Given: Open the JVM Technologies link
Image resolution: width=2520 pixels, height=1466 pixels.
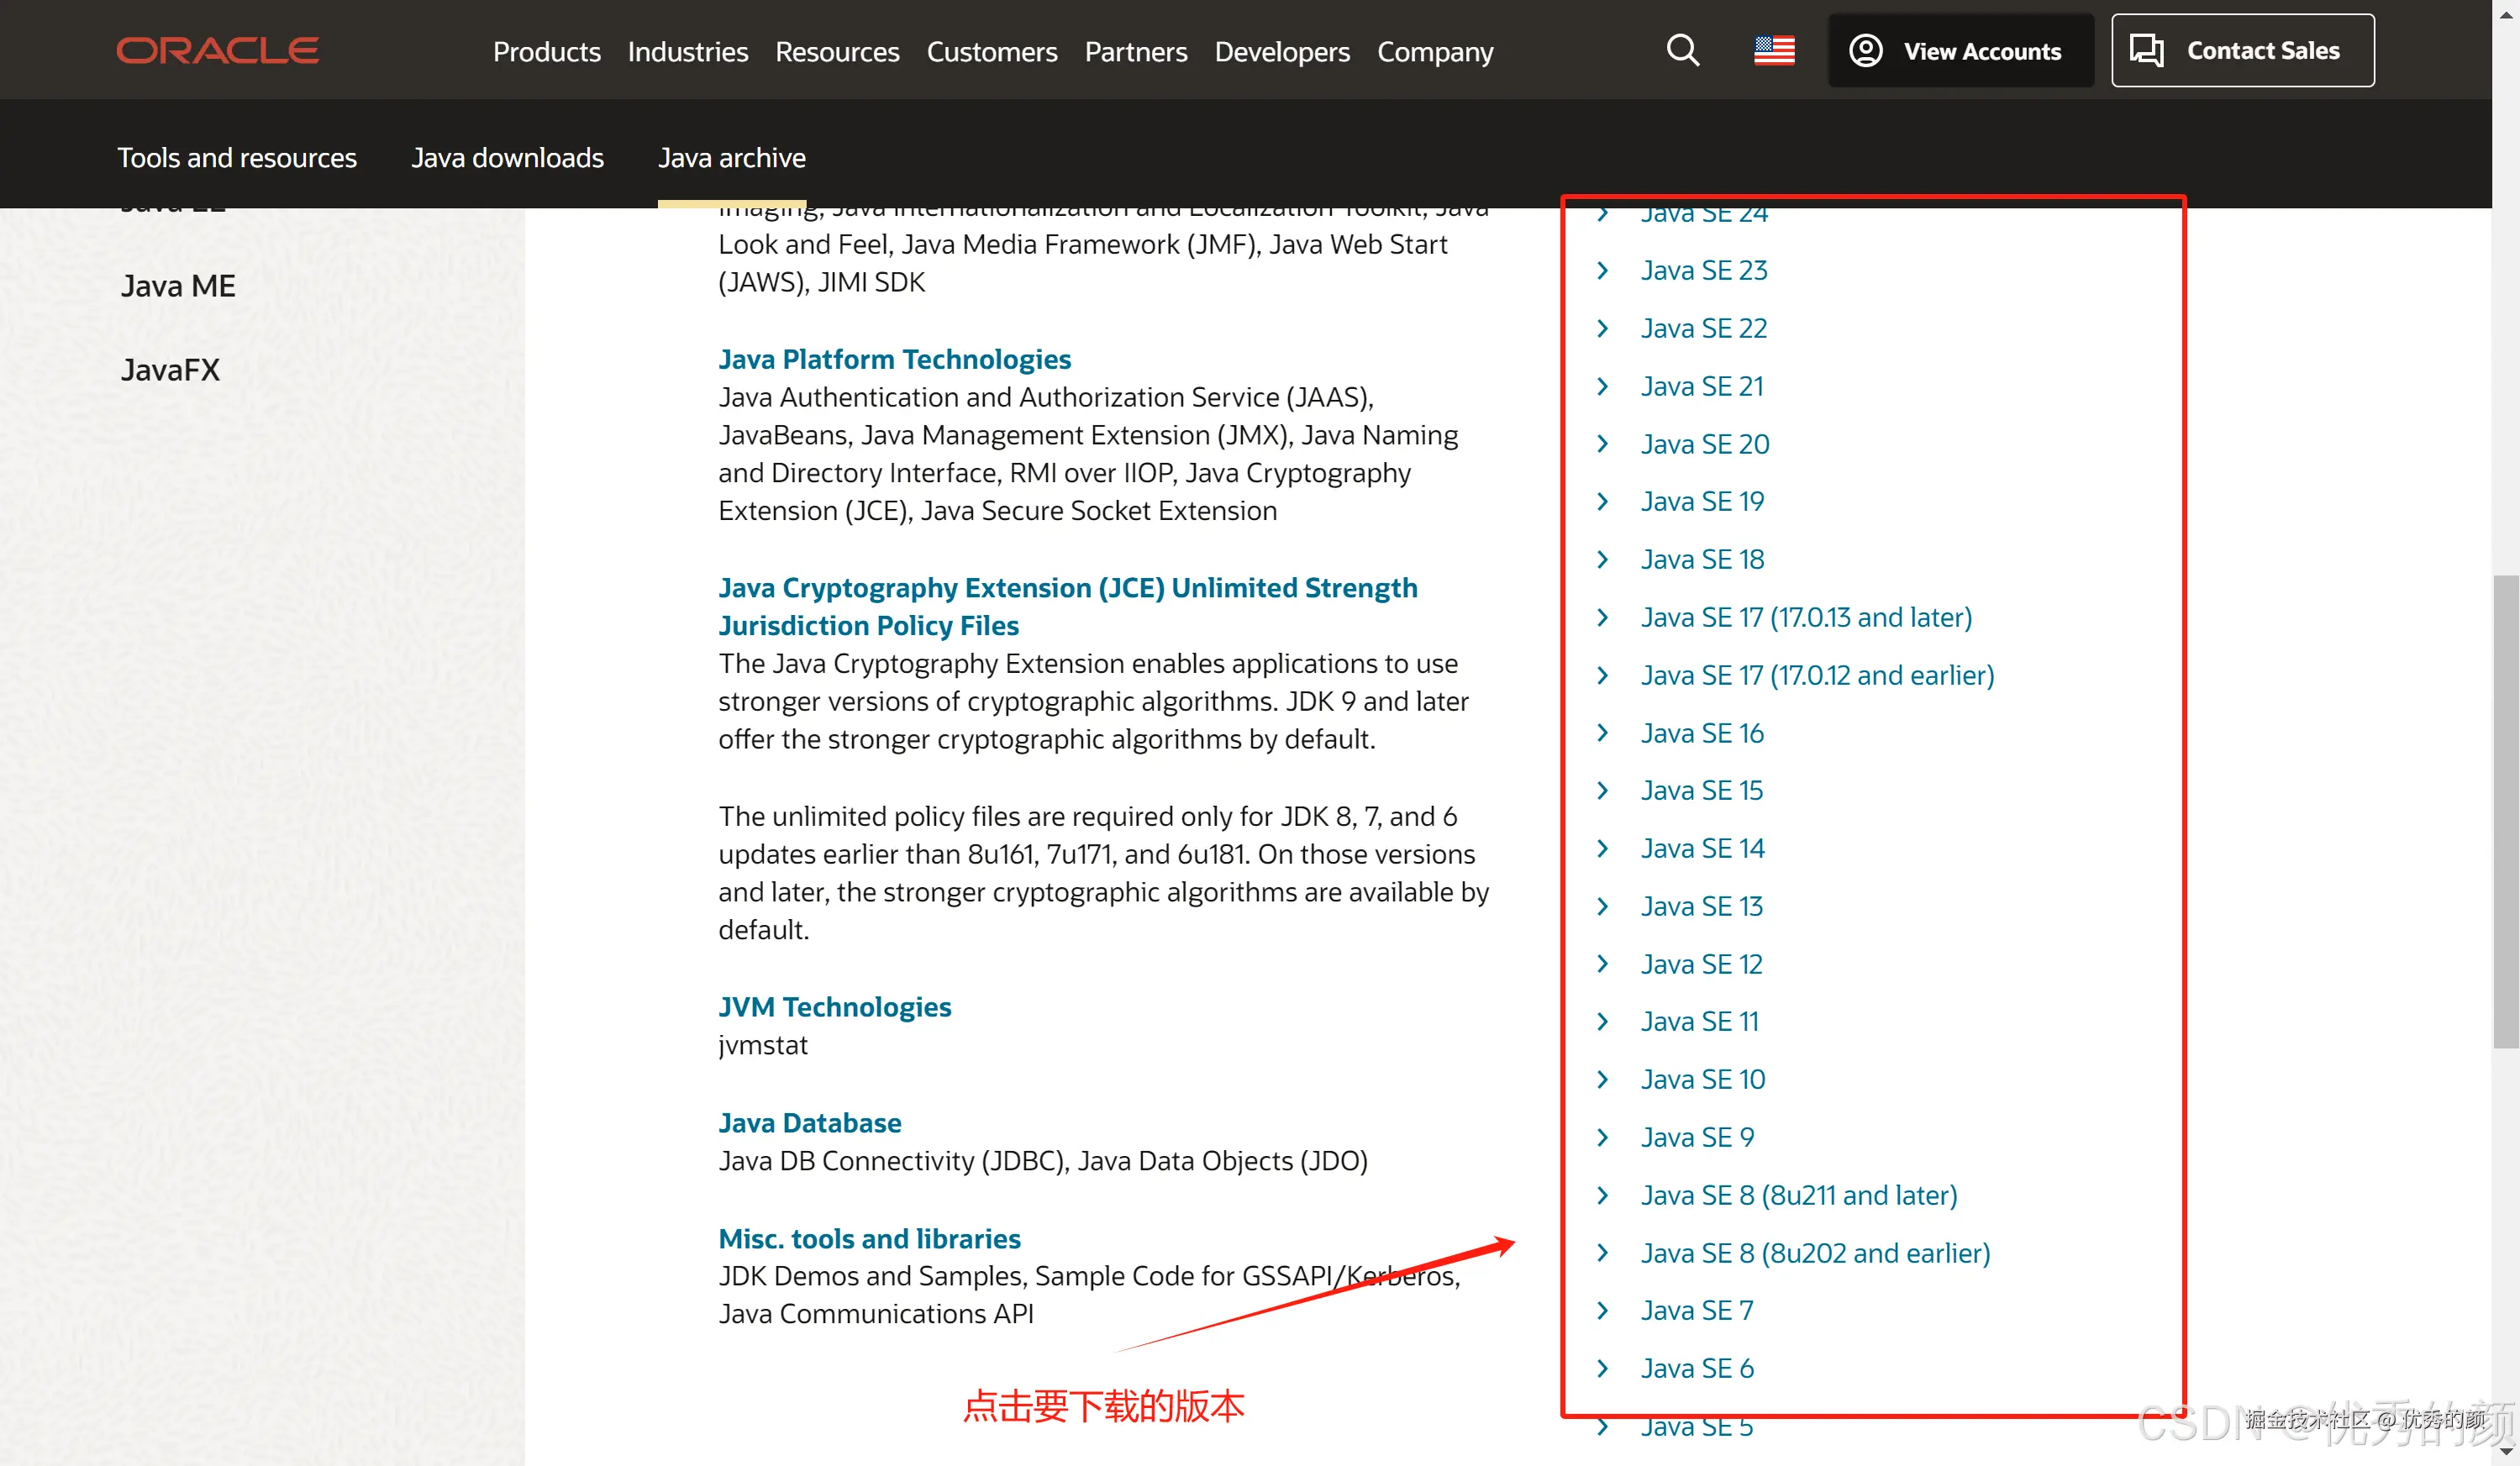Looking at the screenshot, I should point(834,1007).
